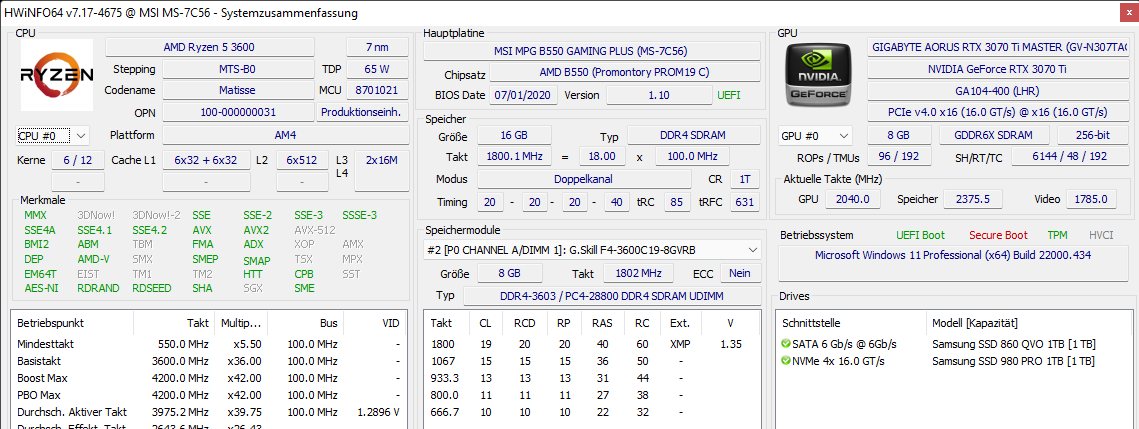1139x429 pixels.
Task: Open the CPU #0 selector dropdown
Action: pyautogui.click(x=52, y=136)
